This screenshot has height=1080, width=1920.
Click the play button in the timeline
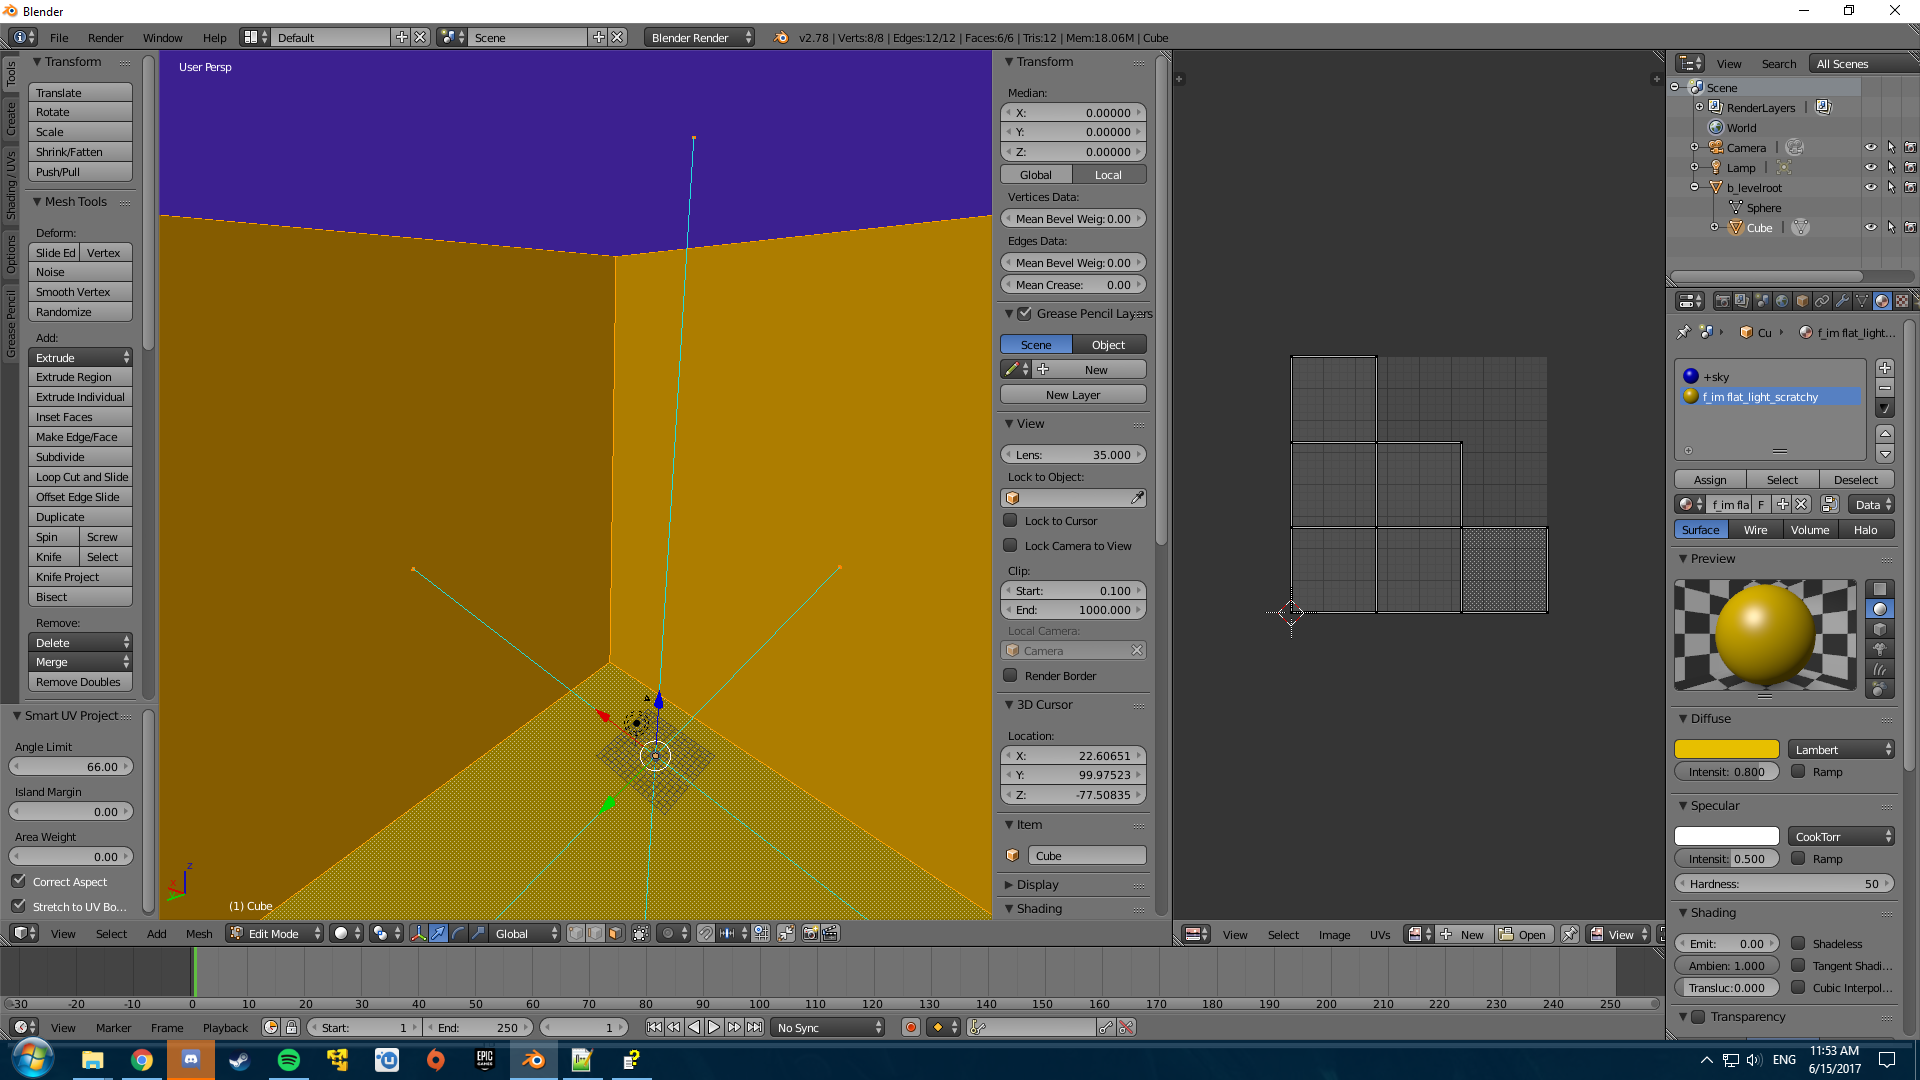click(713, 1026)
